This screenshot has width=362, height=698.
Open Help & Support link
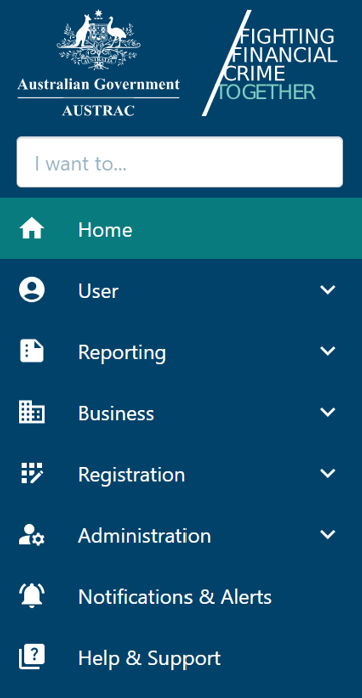[x=149, y=659]
